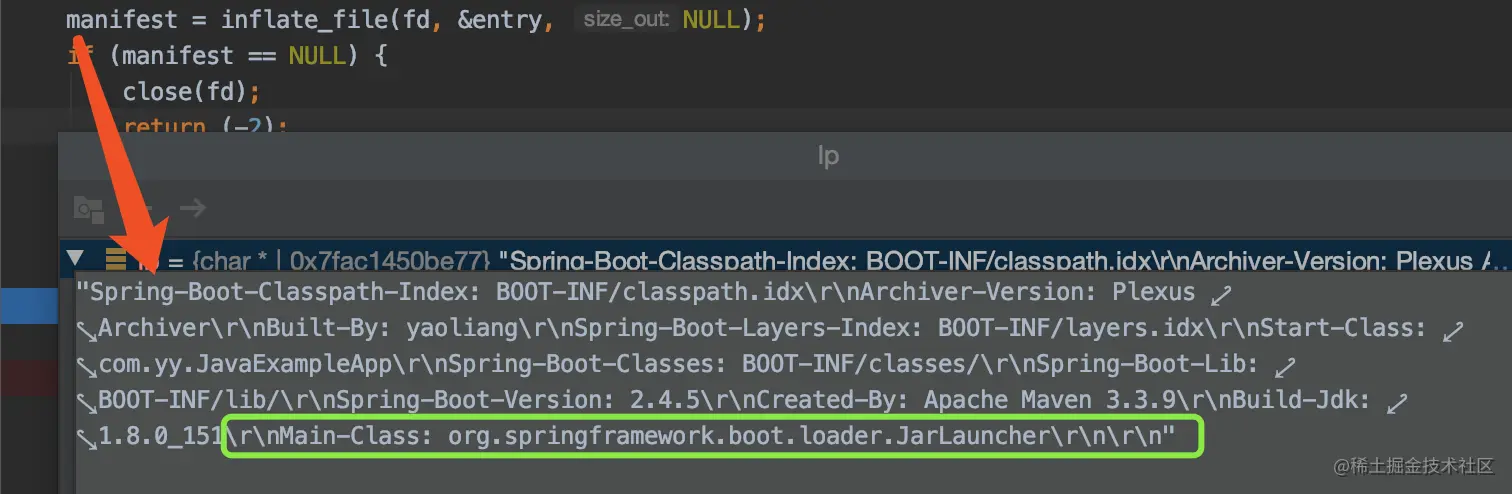Click the '&entry' argument in code
Screen dimensions: 1512x494
click(x=500, y=20)
